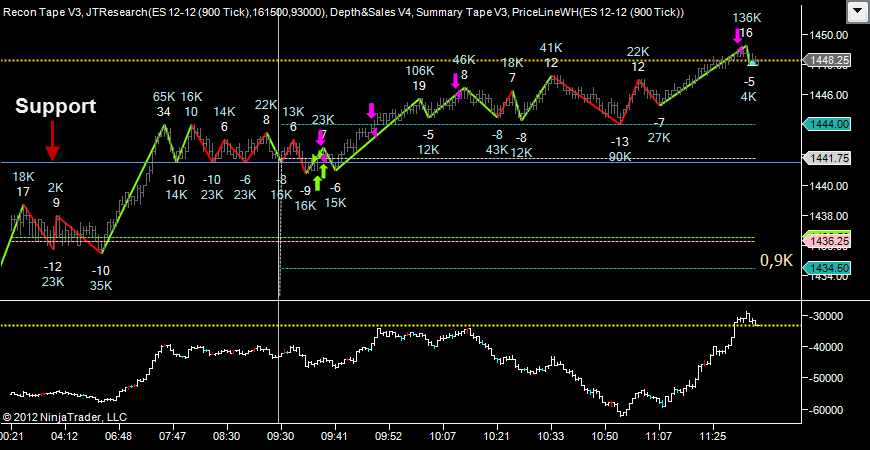Screen dimensions: 870x450
Task: Select the -40000 lower panel axis label
Action: pos(827,347)
